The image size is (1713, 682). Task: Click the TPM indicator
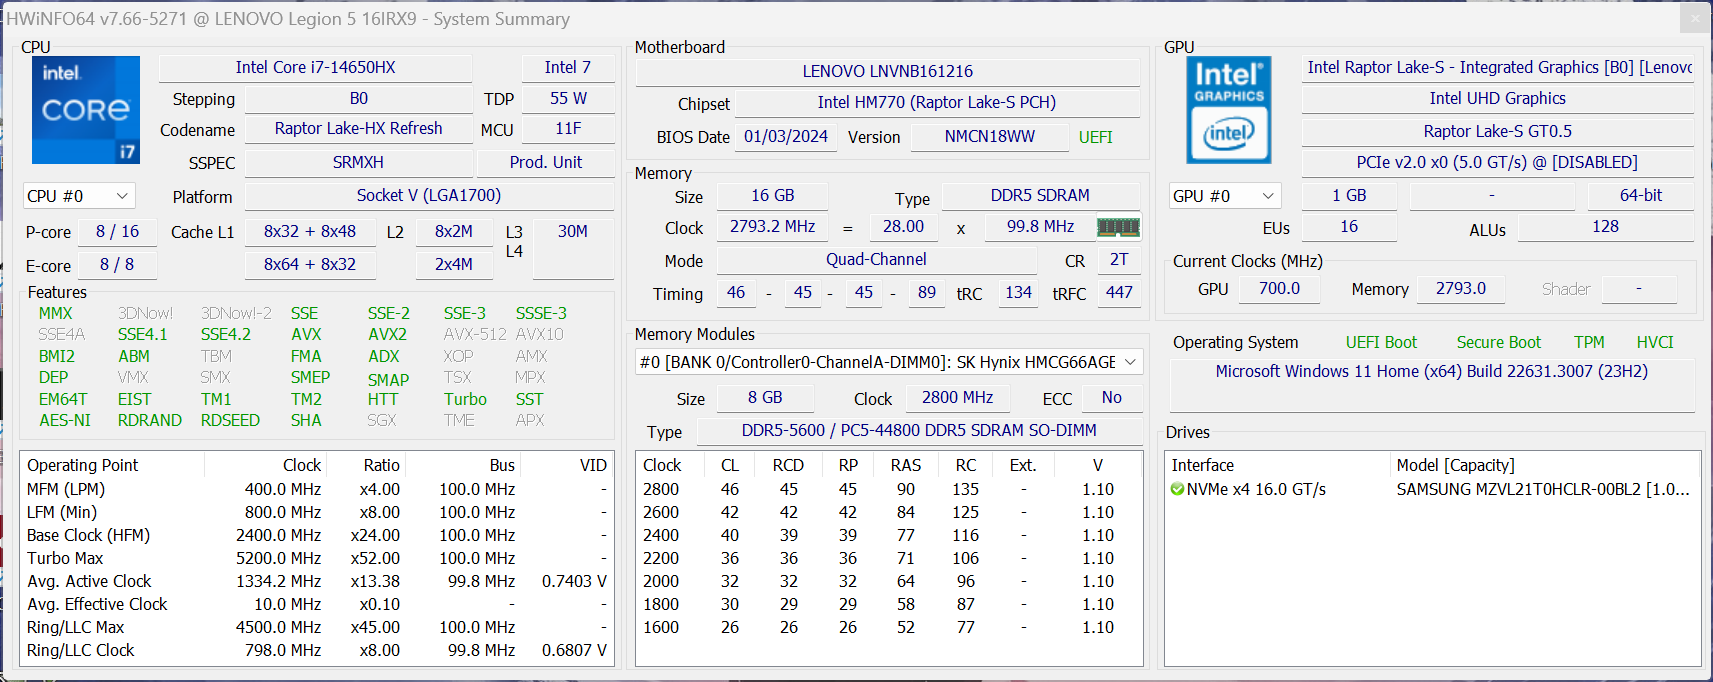point(1589,342)
